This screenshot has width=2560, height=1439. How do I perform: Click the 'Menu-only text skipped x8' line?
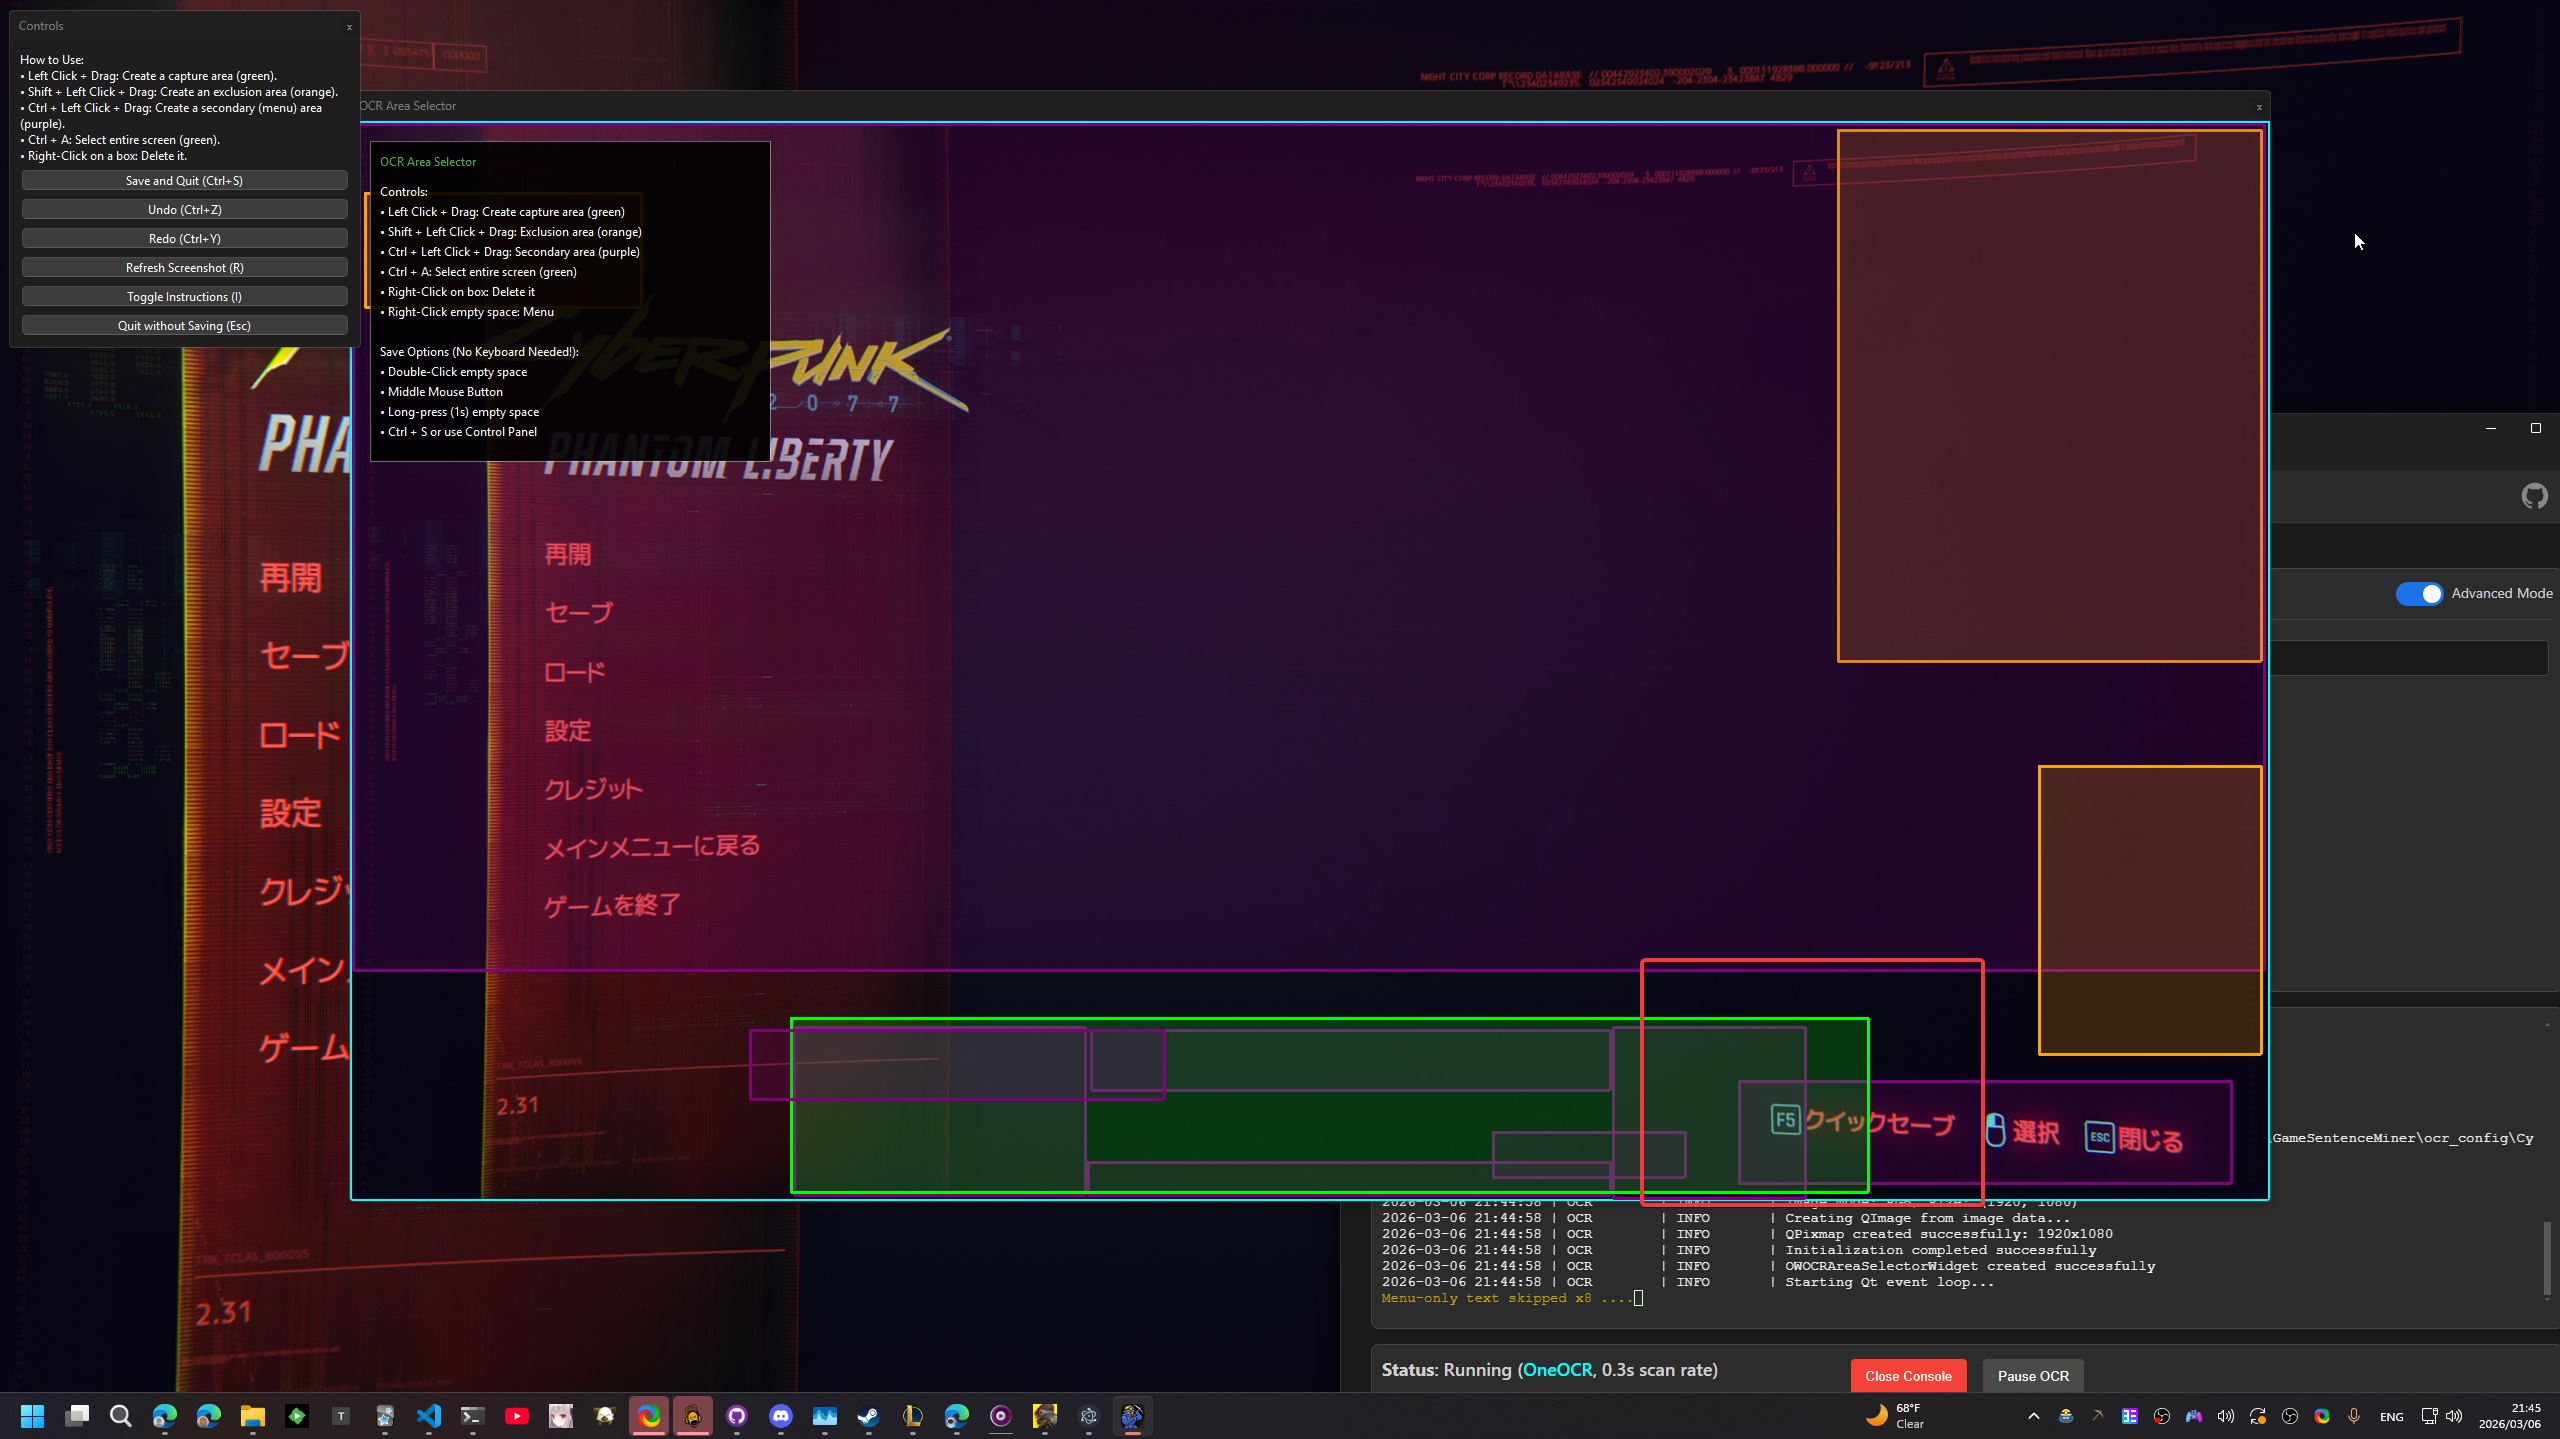1506,1298
